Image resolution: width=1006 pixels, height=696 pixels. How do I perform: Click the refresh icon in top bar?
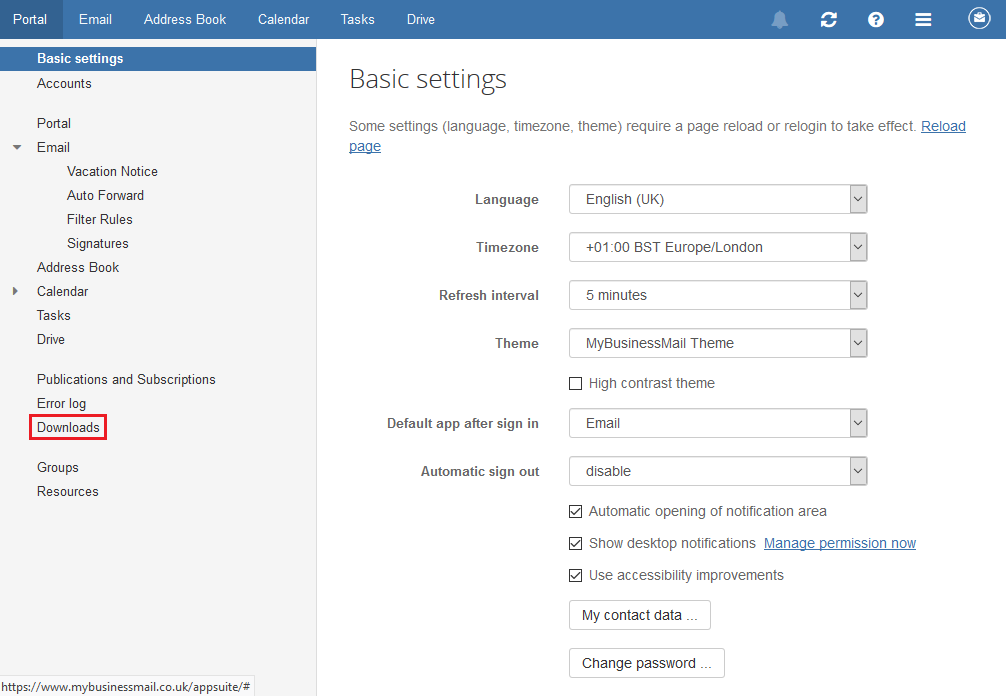point(828,20)
